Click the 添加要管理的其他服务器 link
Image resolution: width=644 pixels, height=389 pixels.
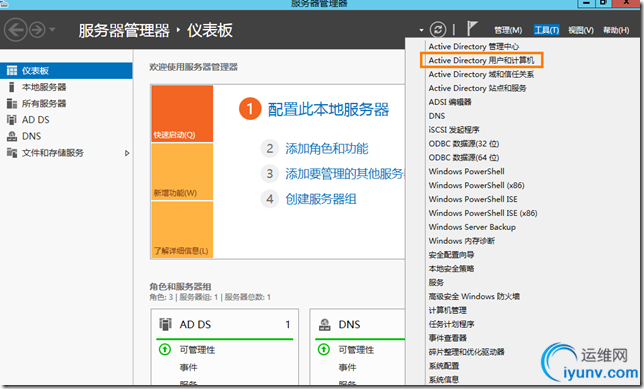click(x=345, y=174)
